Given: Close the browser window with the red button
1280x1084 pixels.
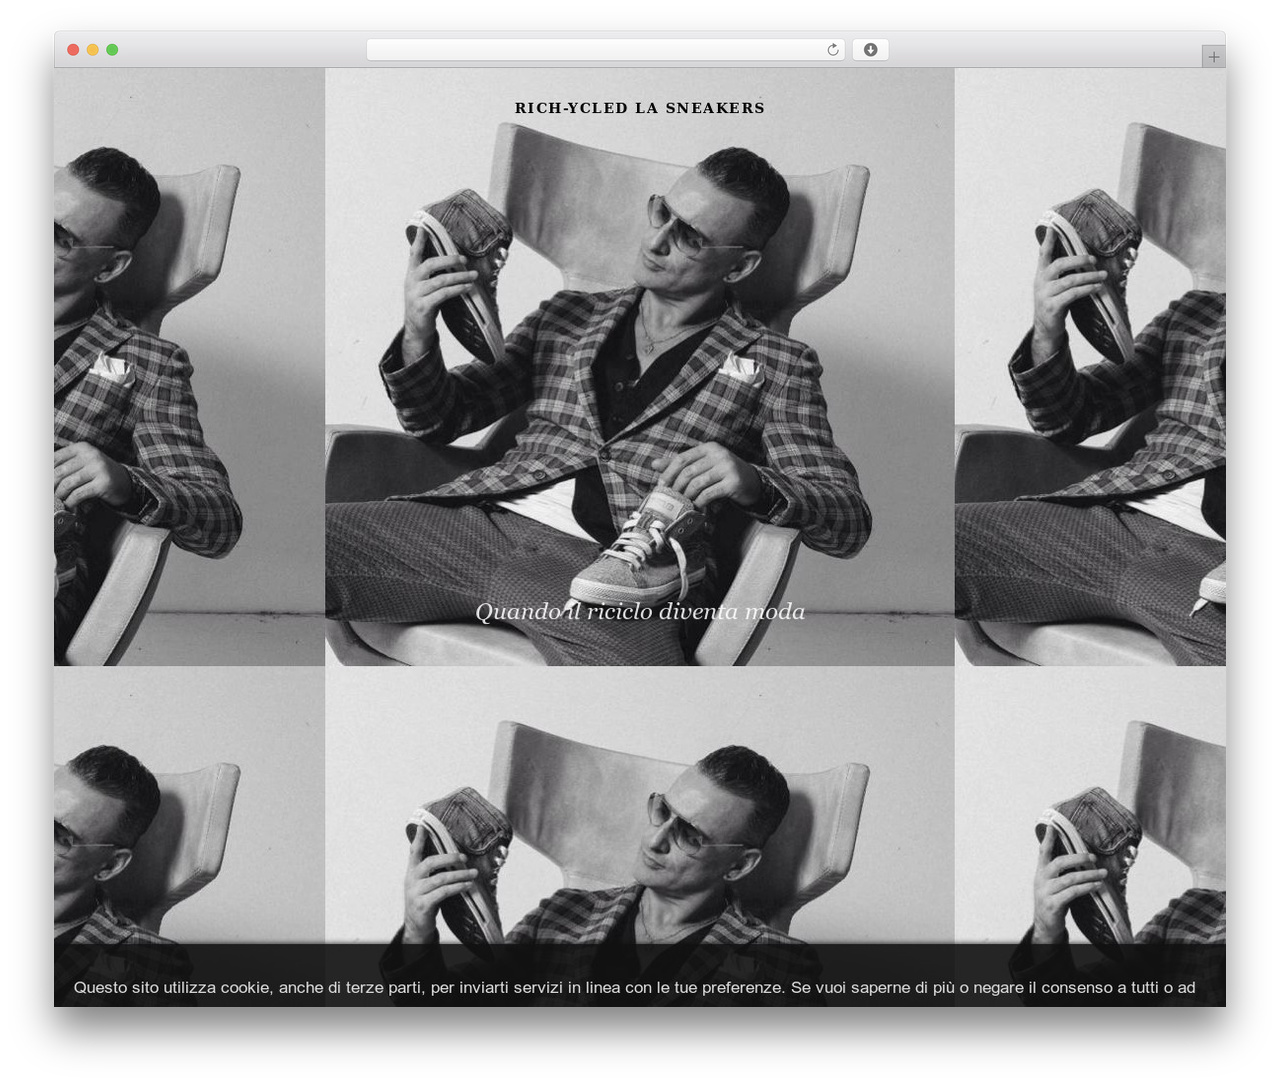Looking at the screenshot, I should 73,50.
